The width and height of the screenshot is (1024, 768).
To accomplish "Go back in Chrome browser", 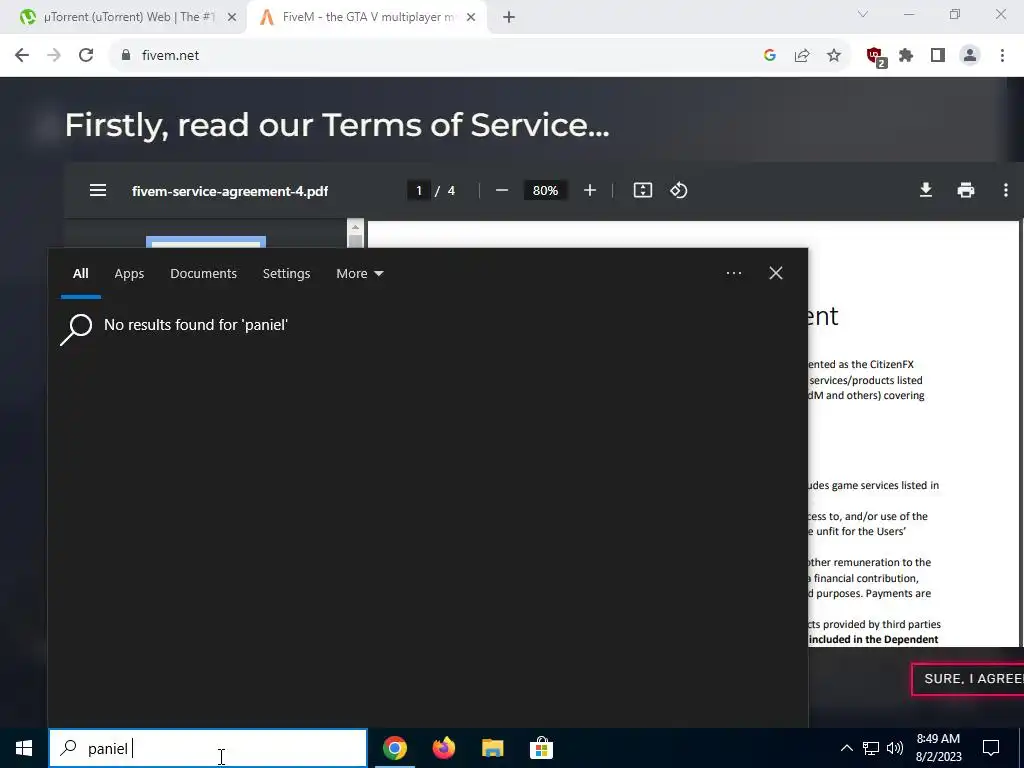I will 22,56.
